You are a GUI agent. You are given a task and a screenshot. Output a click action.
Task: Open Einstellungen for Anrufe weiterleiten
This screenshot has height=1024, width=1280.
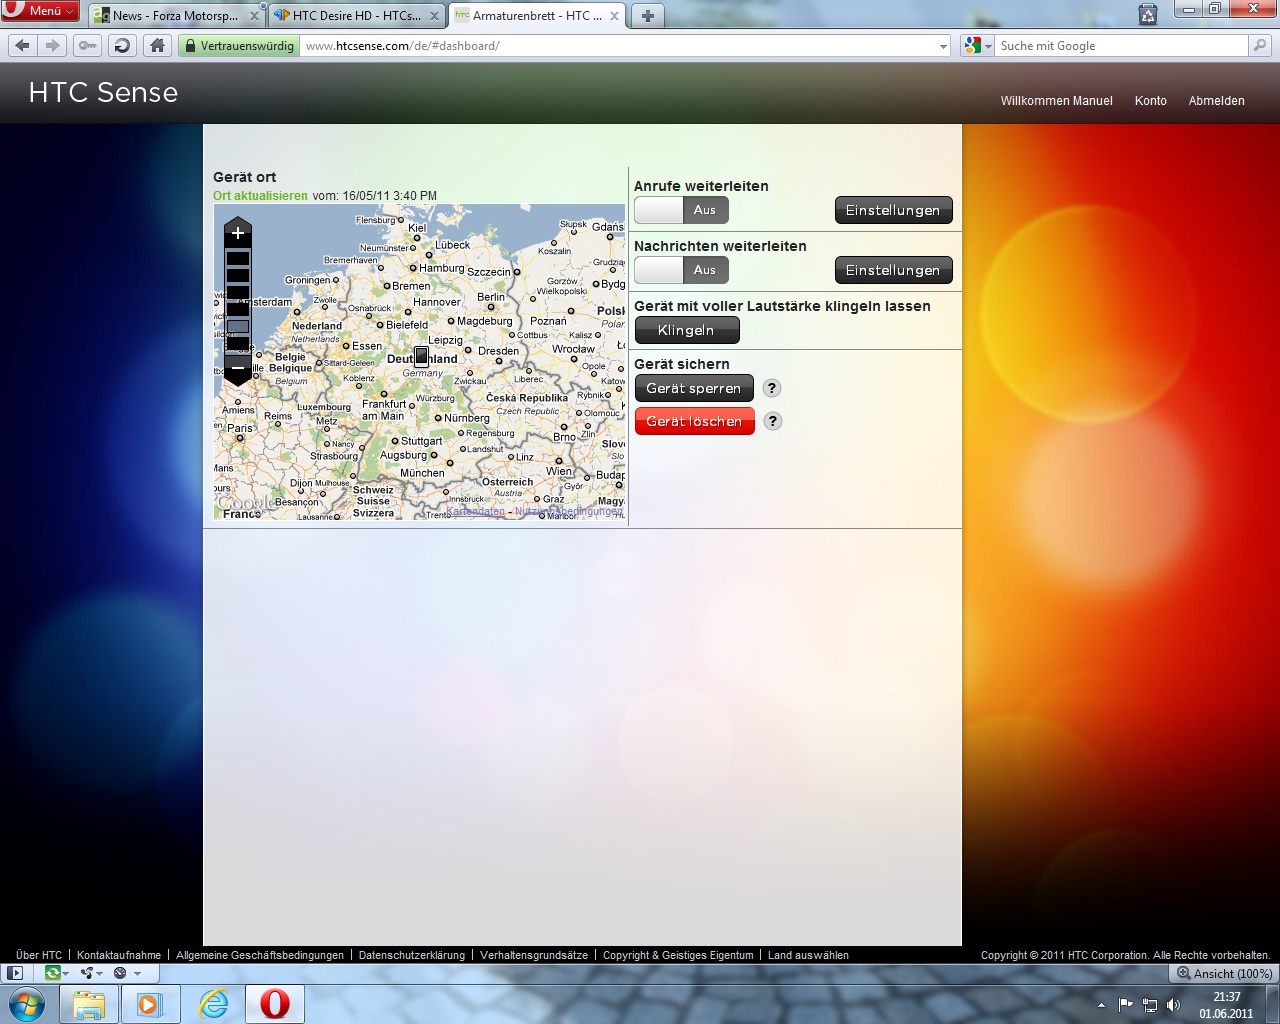click(x=893, y=210)
